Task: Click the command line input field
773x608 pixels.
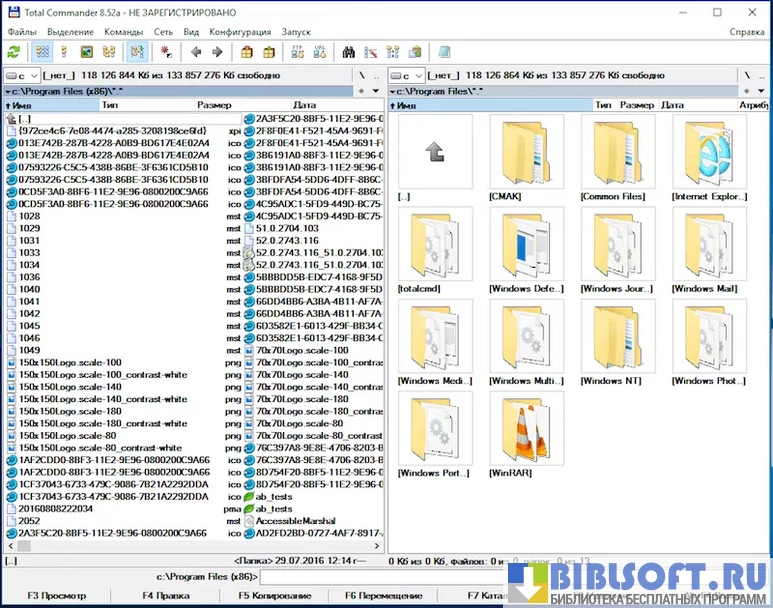Action: (x=380, y=577)
